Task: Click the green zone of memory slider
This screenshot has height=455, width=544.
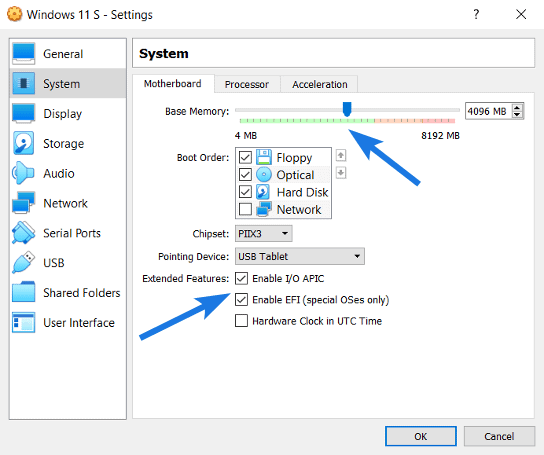Action: click(307, 121)
